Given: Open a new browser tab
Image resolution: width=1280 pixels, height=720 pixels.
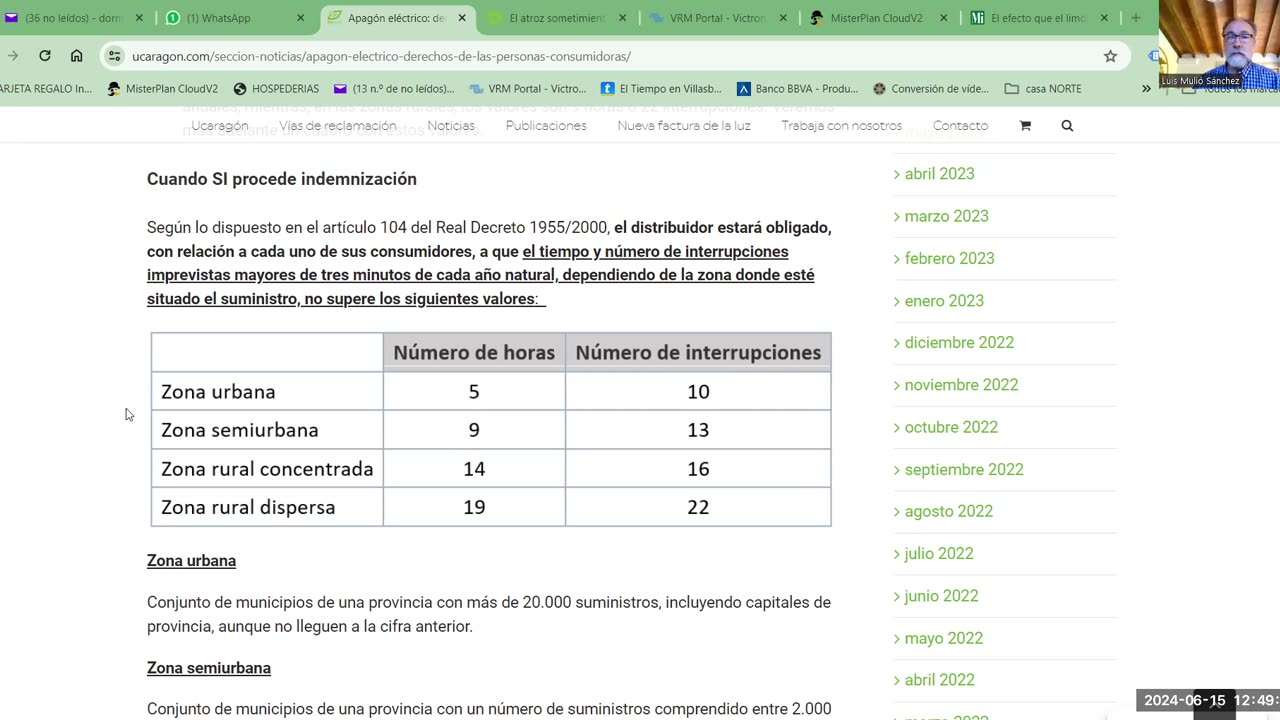Looking at the screenshot, I should [1135, 18].
